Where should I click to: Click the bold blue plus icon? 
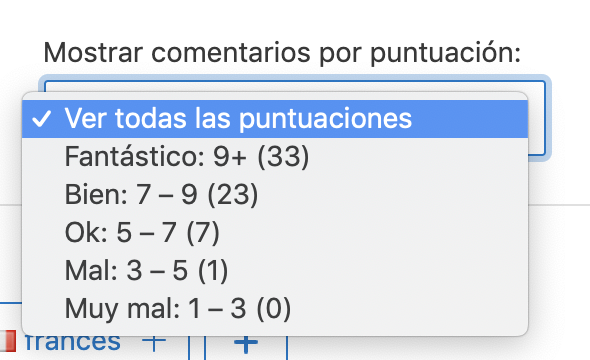[x=246, y=344]
